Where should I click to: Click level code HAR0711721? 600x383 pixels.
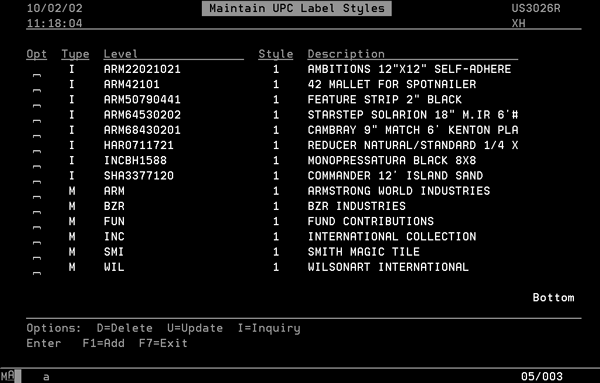pos(139,145)
